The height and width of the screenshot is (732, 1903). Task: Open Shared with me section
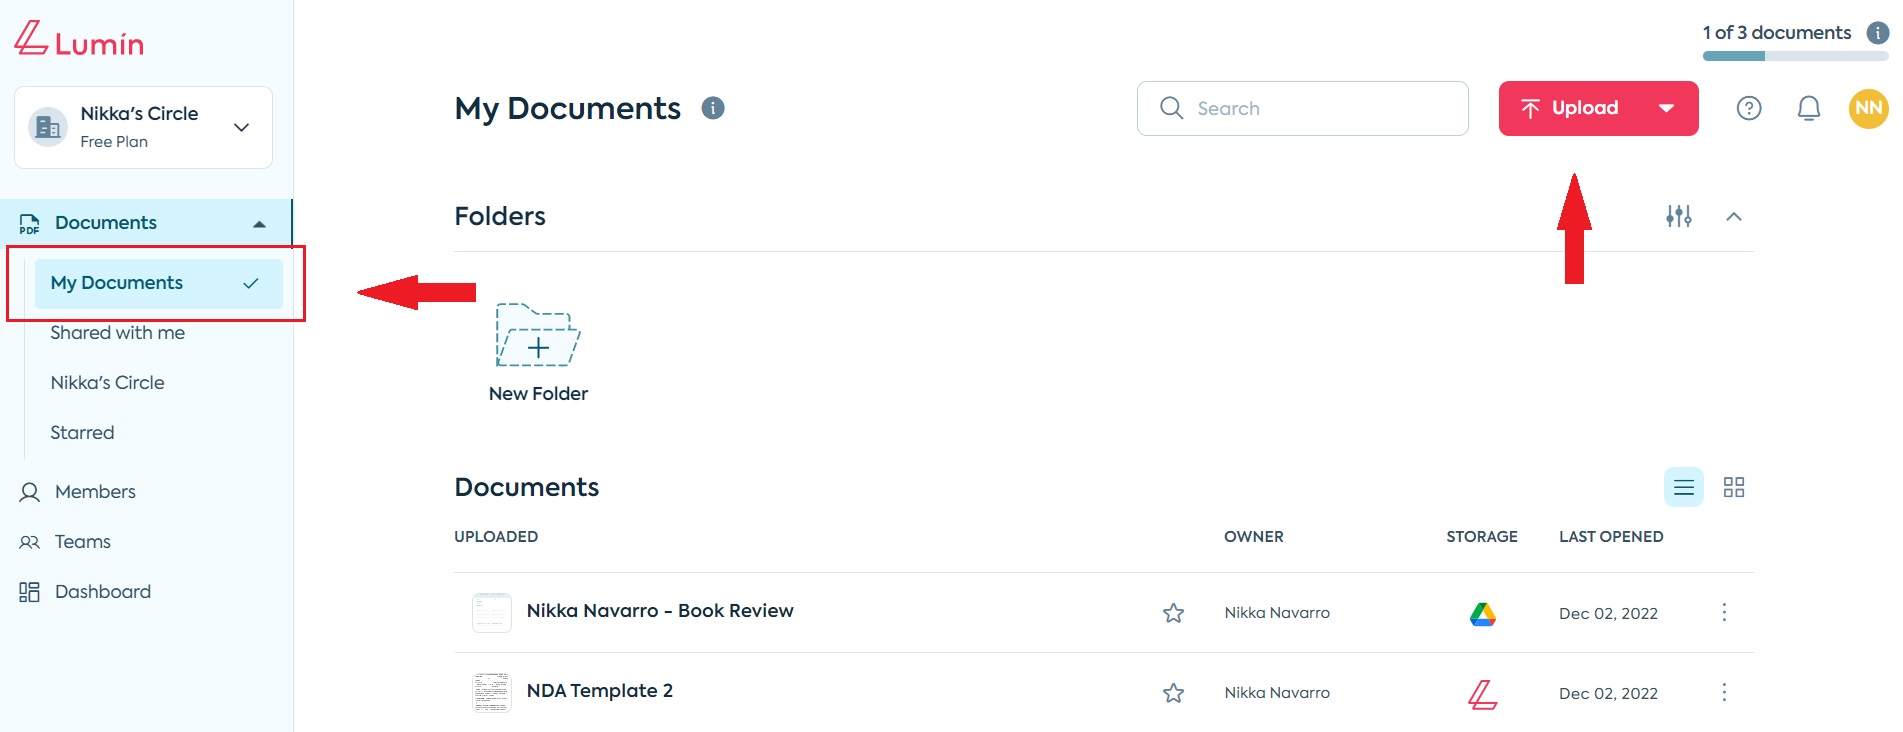click(117, 333)
